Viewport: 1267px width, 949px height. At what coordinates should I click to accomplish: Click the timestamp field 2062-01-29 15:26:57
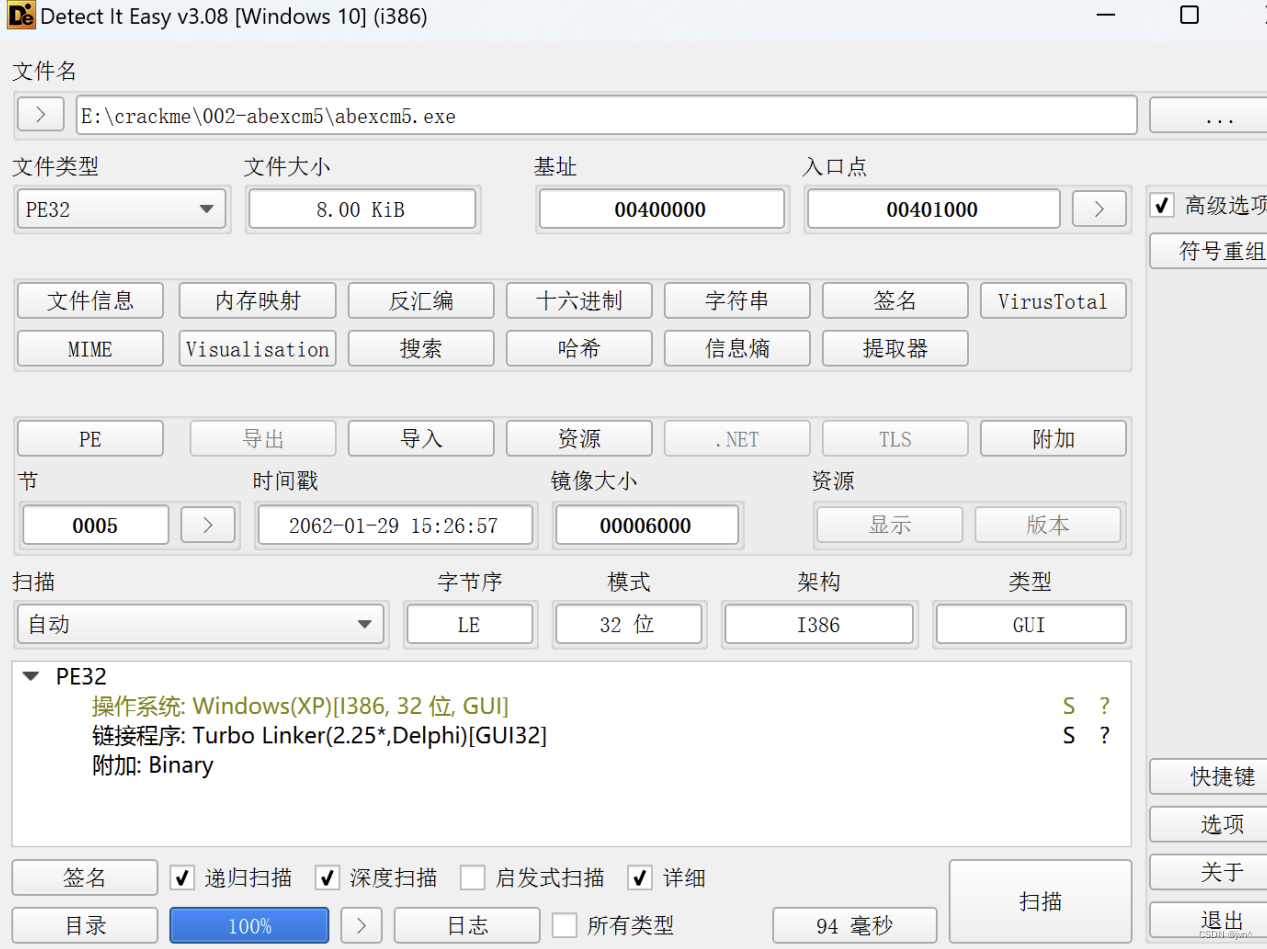pos(394,525)
